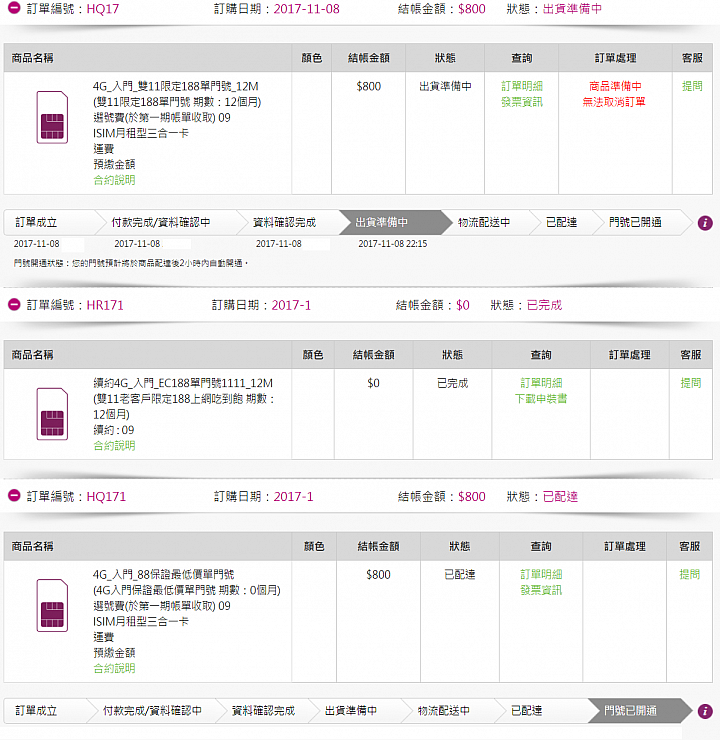Click the highlighted 門號已開通 progress step
This screenshot has height=740, width=720.
pos(632,711)
